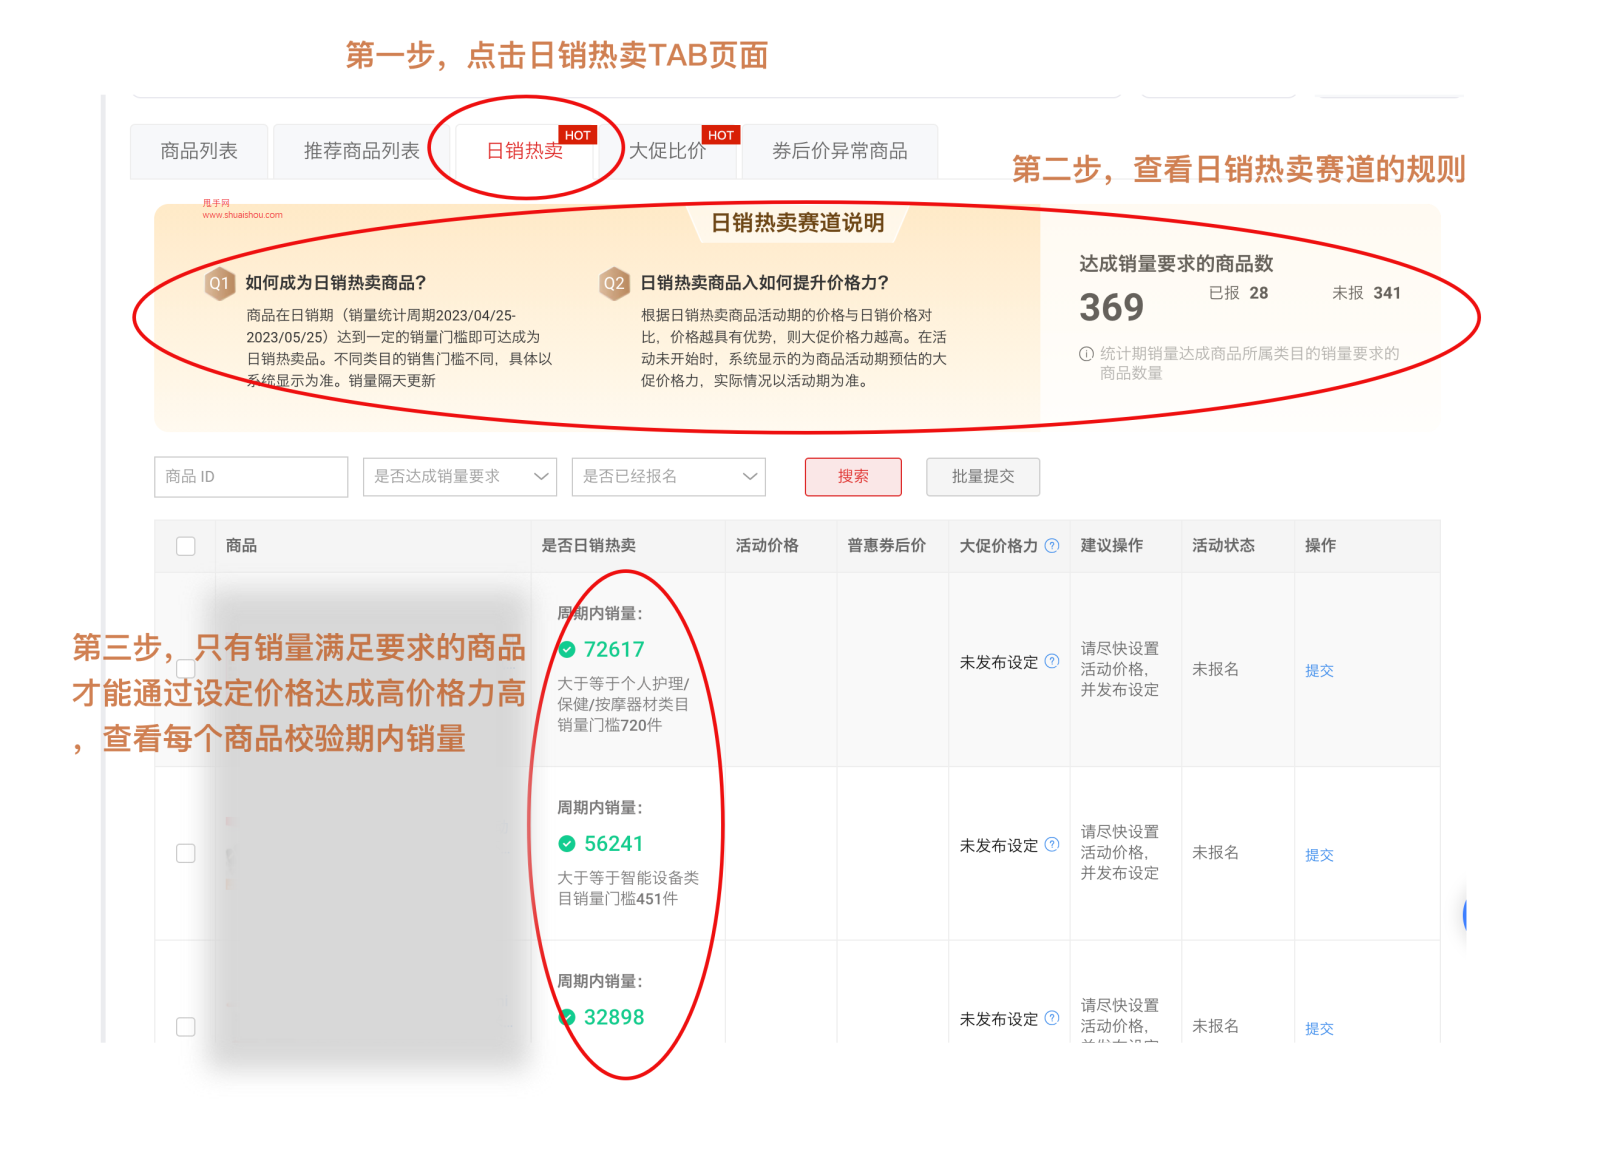Open the 是否达成销量要求 dropdown
The width and height of the screenshot is (1600, 1158).
pyautogui.click(x=459, y=477)
